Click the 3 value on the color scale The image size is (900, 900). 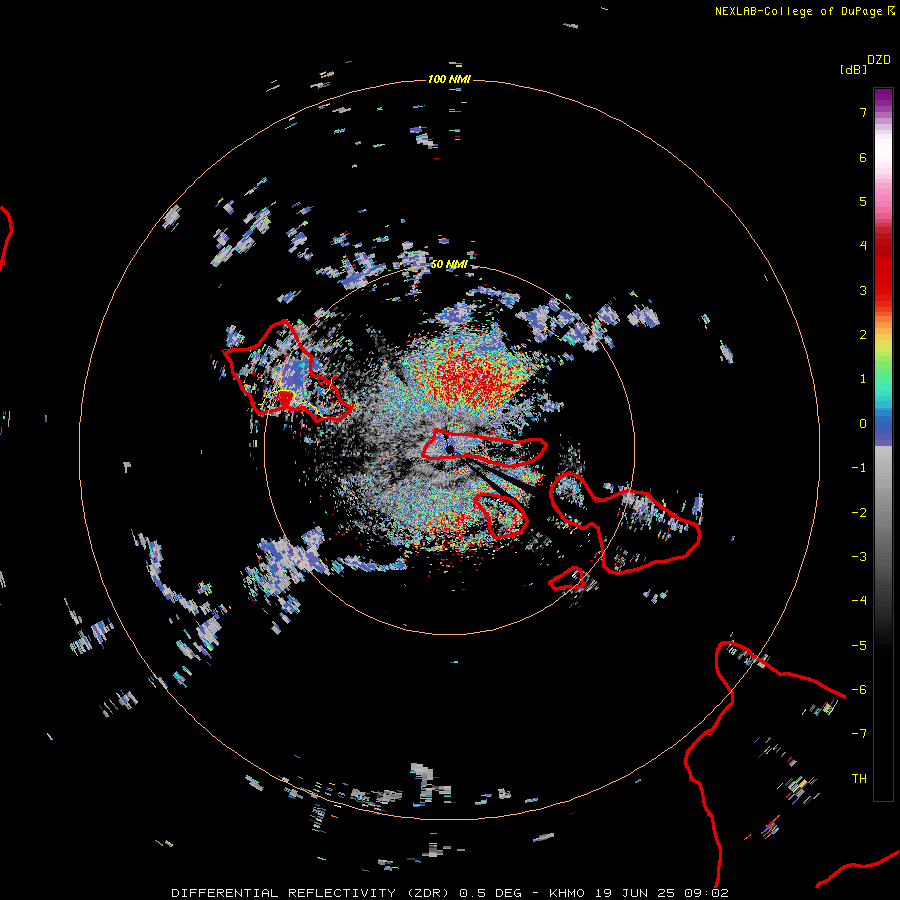point(863,290)
